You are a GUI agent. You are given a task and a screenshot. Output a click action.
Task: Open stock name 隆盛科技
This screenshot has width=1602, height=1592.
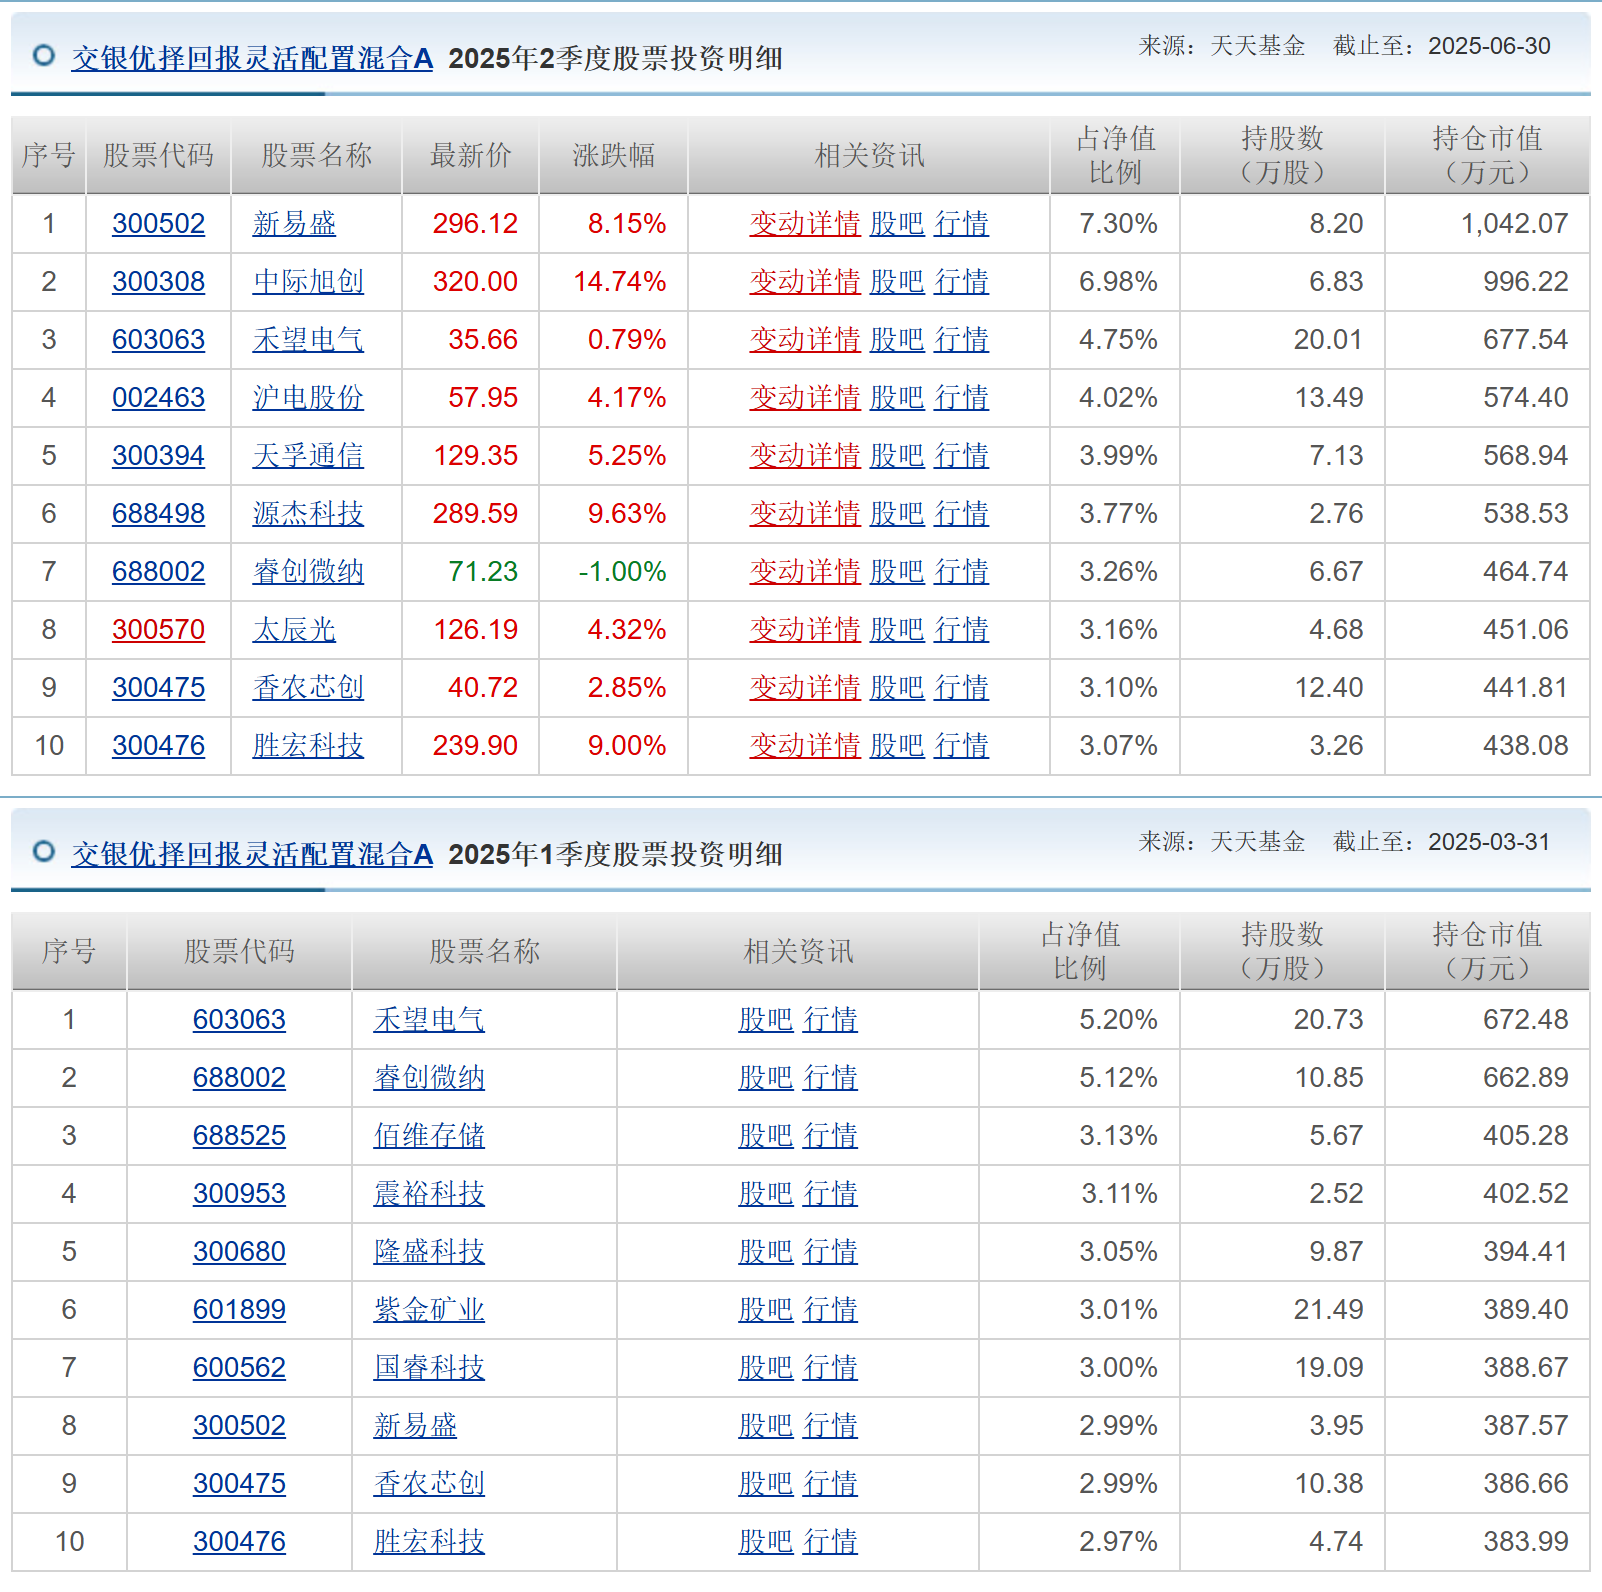[429, 1252]
